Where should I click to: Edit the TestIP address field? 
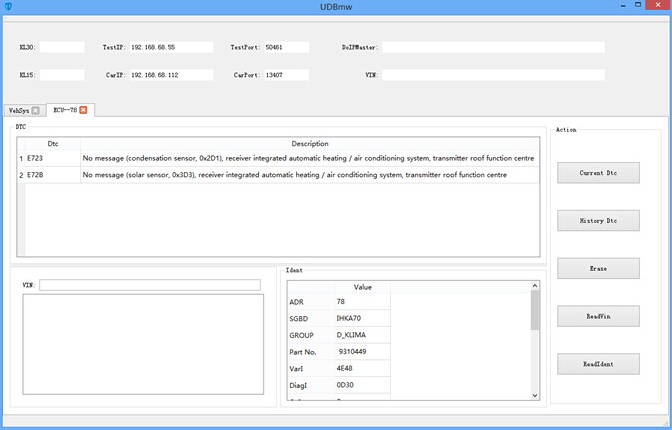pos(171,47)
